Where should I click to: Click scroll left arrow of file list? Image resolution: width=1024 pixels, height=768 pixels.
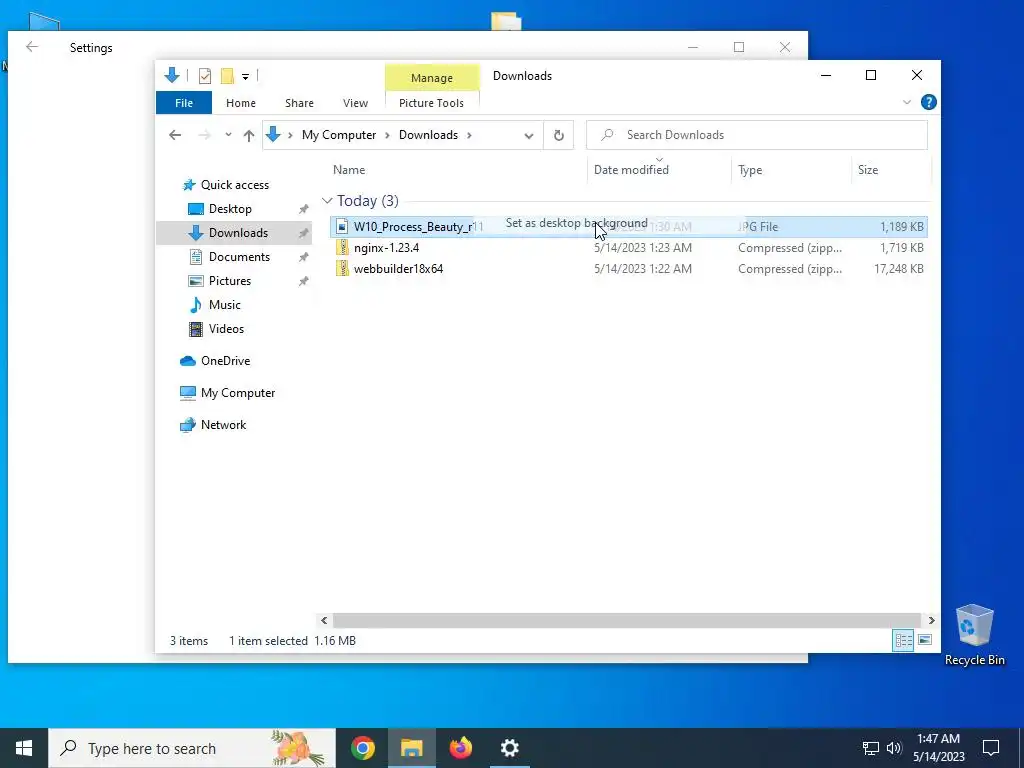click(x=324, y=620)
